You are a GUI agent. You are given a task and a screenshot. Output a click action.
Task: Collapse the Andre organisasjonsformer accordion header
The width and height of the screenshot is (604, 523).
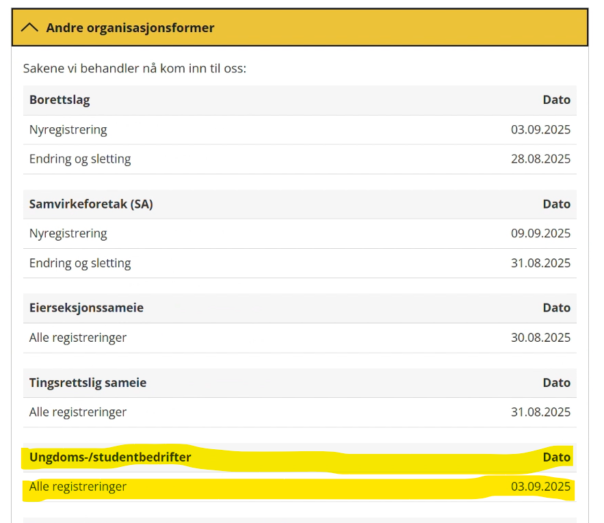(300, 27)
